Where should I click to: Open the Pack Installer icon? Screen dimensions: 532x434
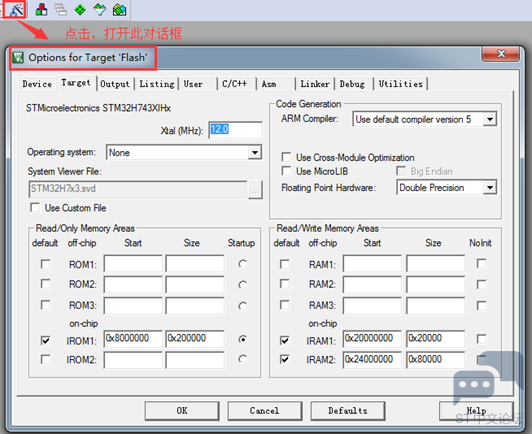click(119, 10)
